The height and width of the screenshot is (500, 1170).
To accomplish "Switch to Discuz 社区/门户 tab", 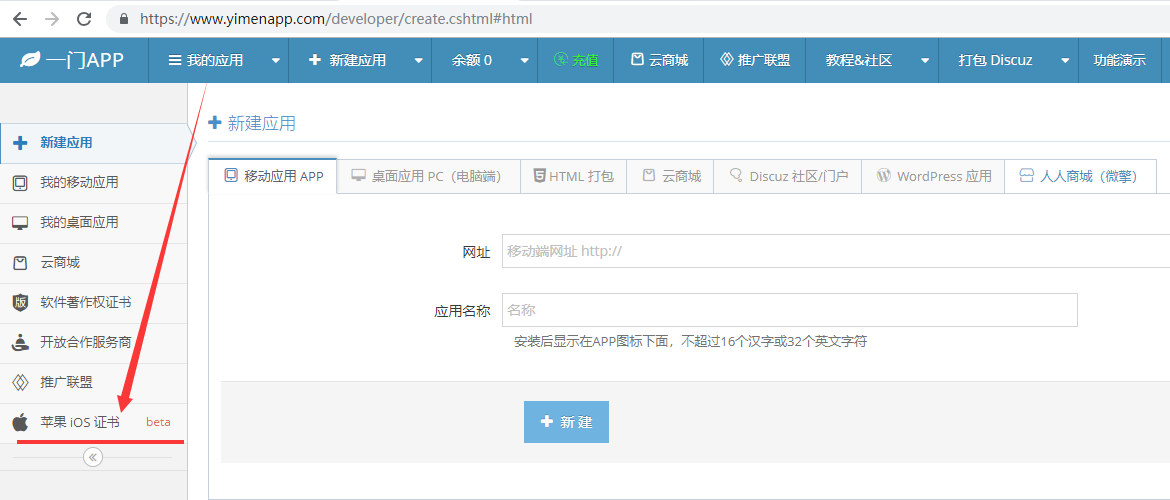I will pos(788,176).
